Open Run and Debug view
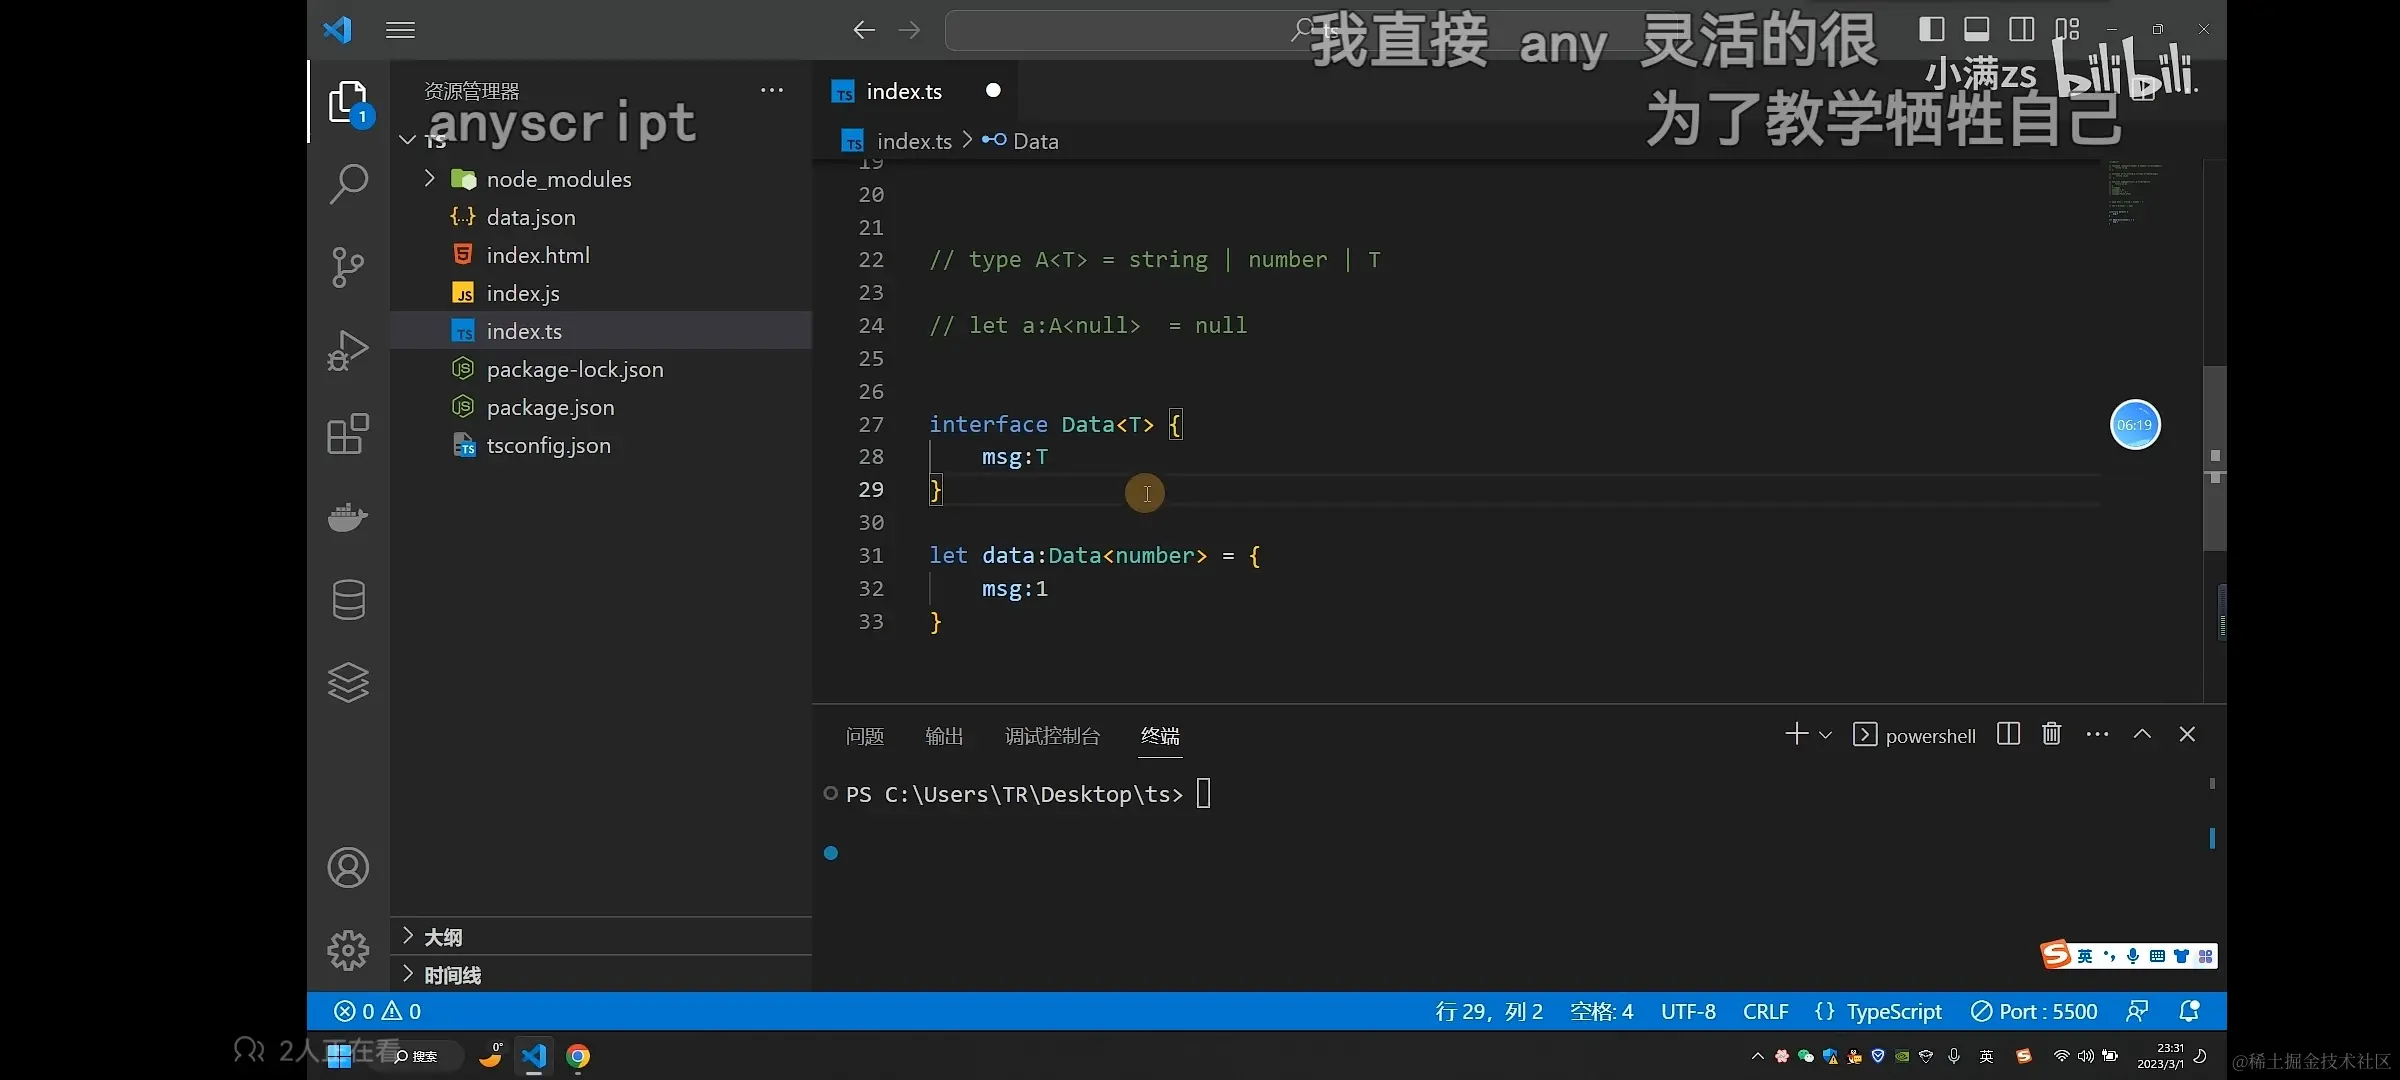This screenshot has height=1080, width=2400. (348, 351)
